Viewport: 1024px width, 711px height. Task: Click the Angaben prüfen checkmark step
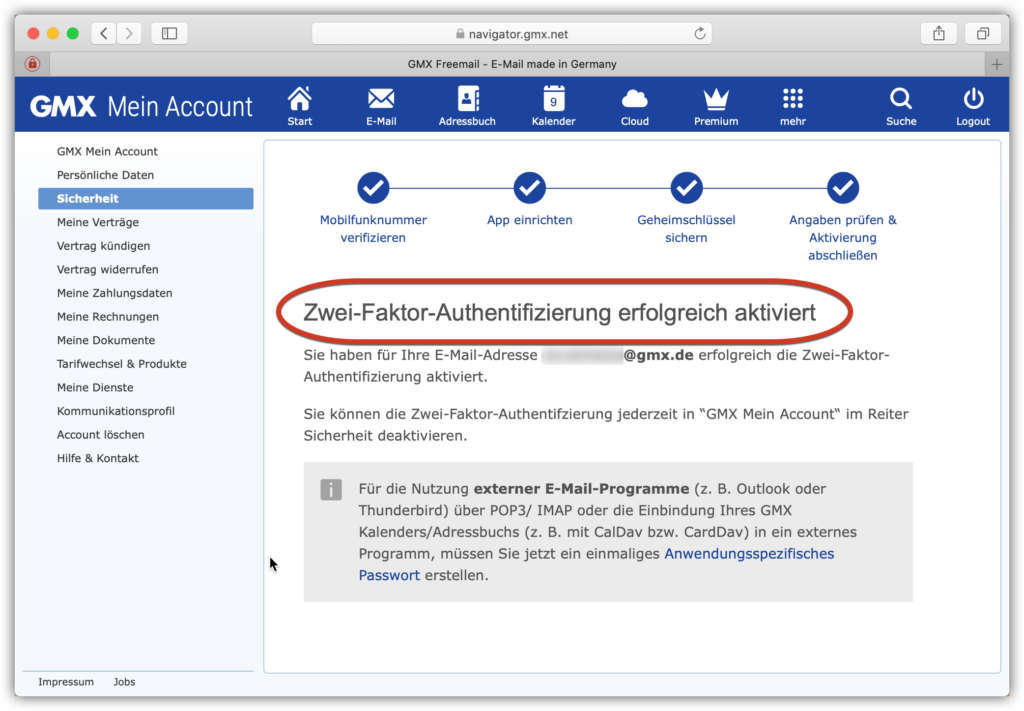click(x=843, y=188)
